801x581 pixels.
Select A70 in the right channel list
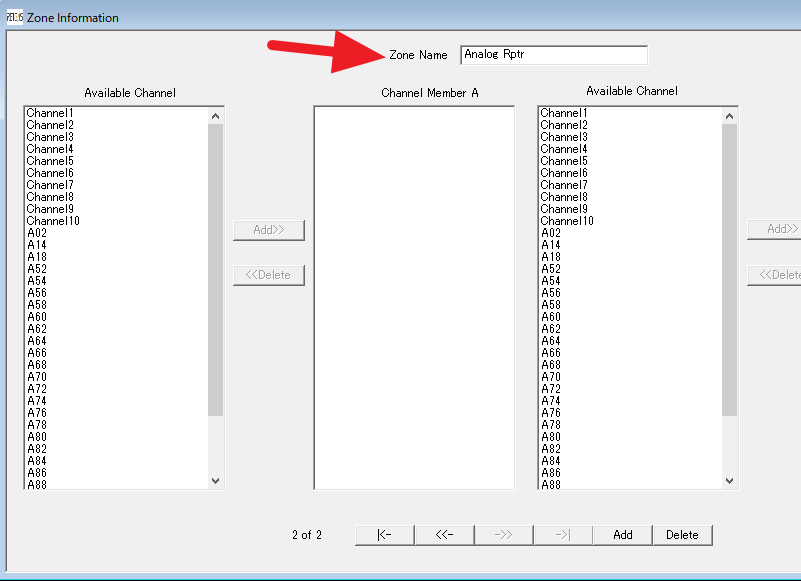tap(551, 377)
